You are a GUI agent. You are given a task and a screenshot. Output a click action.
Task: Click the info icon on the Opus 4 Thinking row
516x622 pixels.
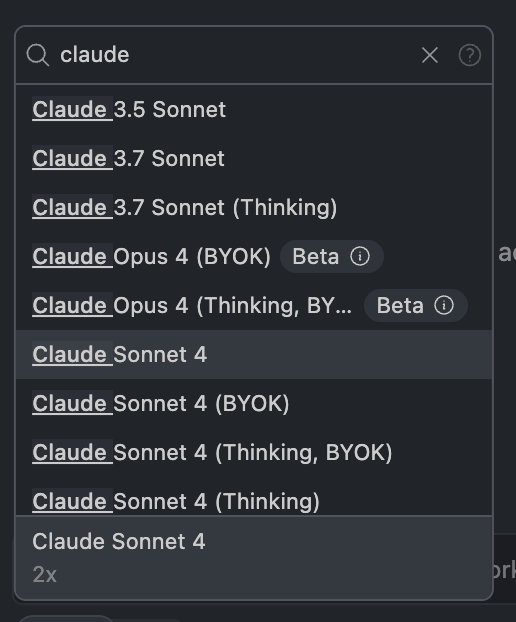click(444, 305)
